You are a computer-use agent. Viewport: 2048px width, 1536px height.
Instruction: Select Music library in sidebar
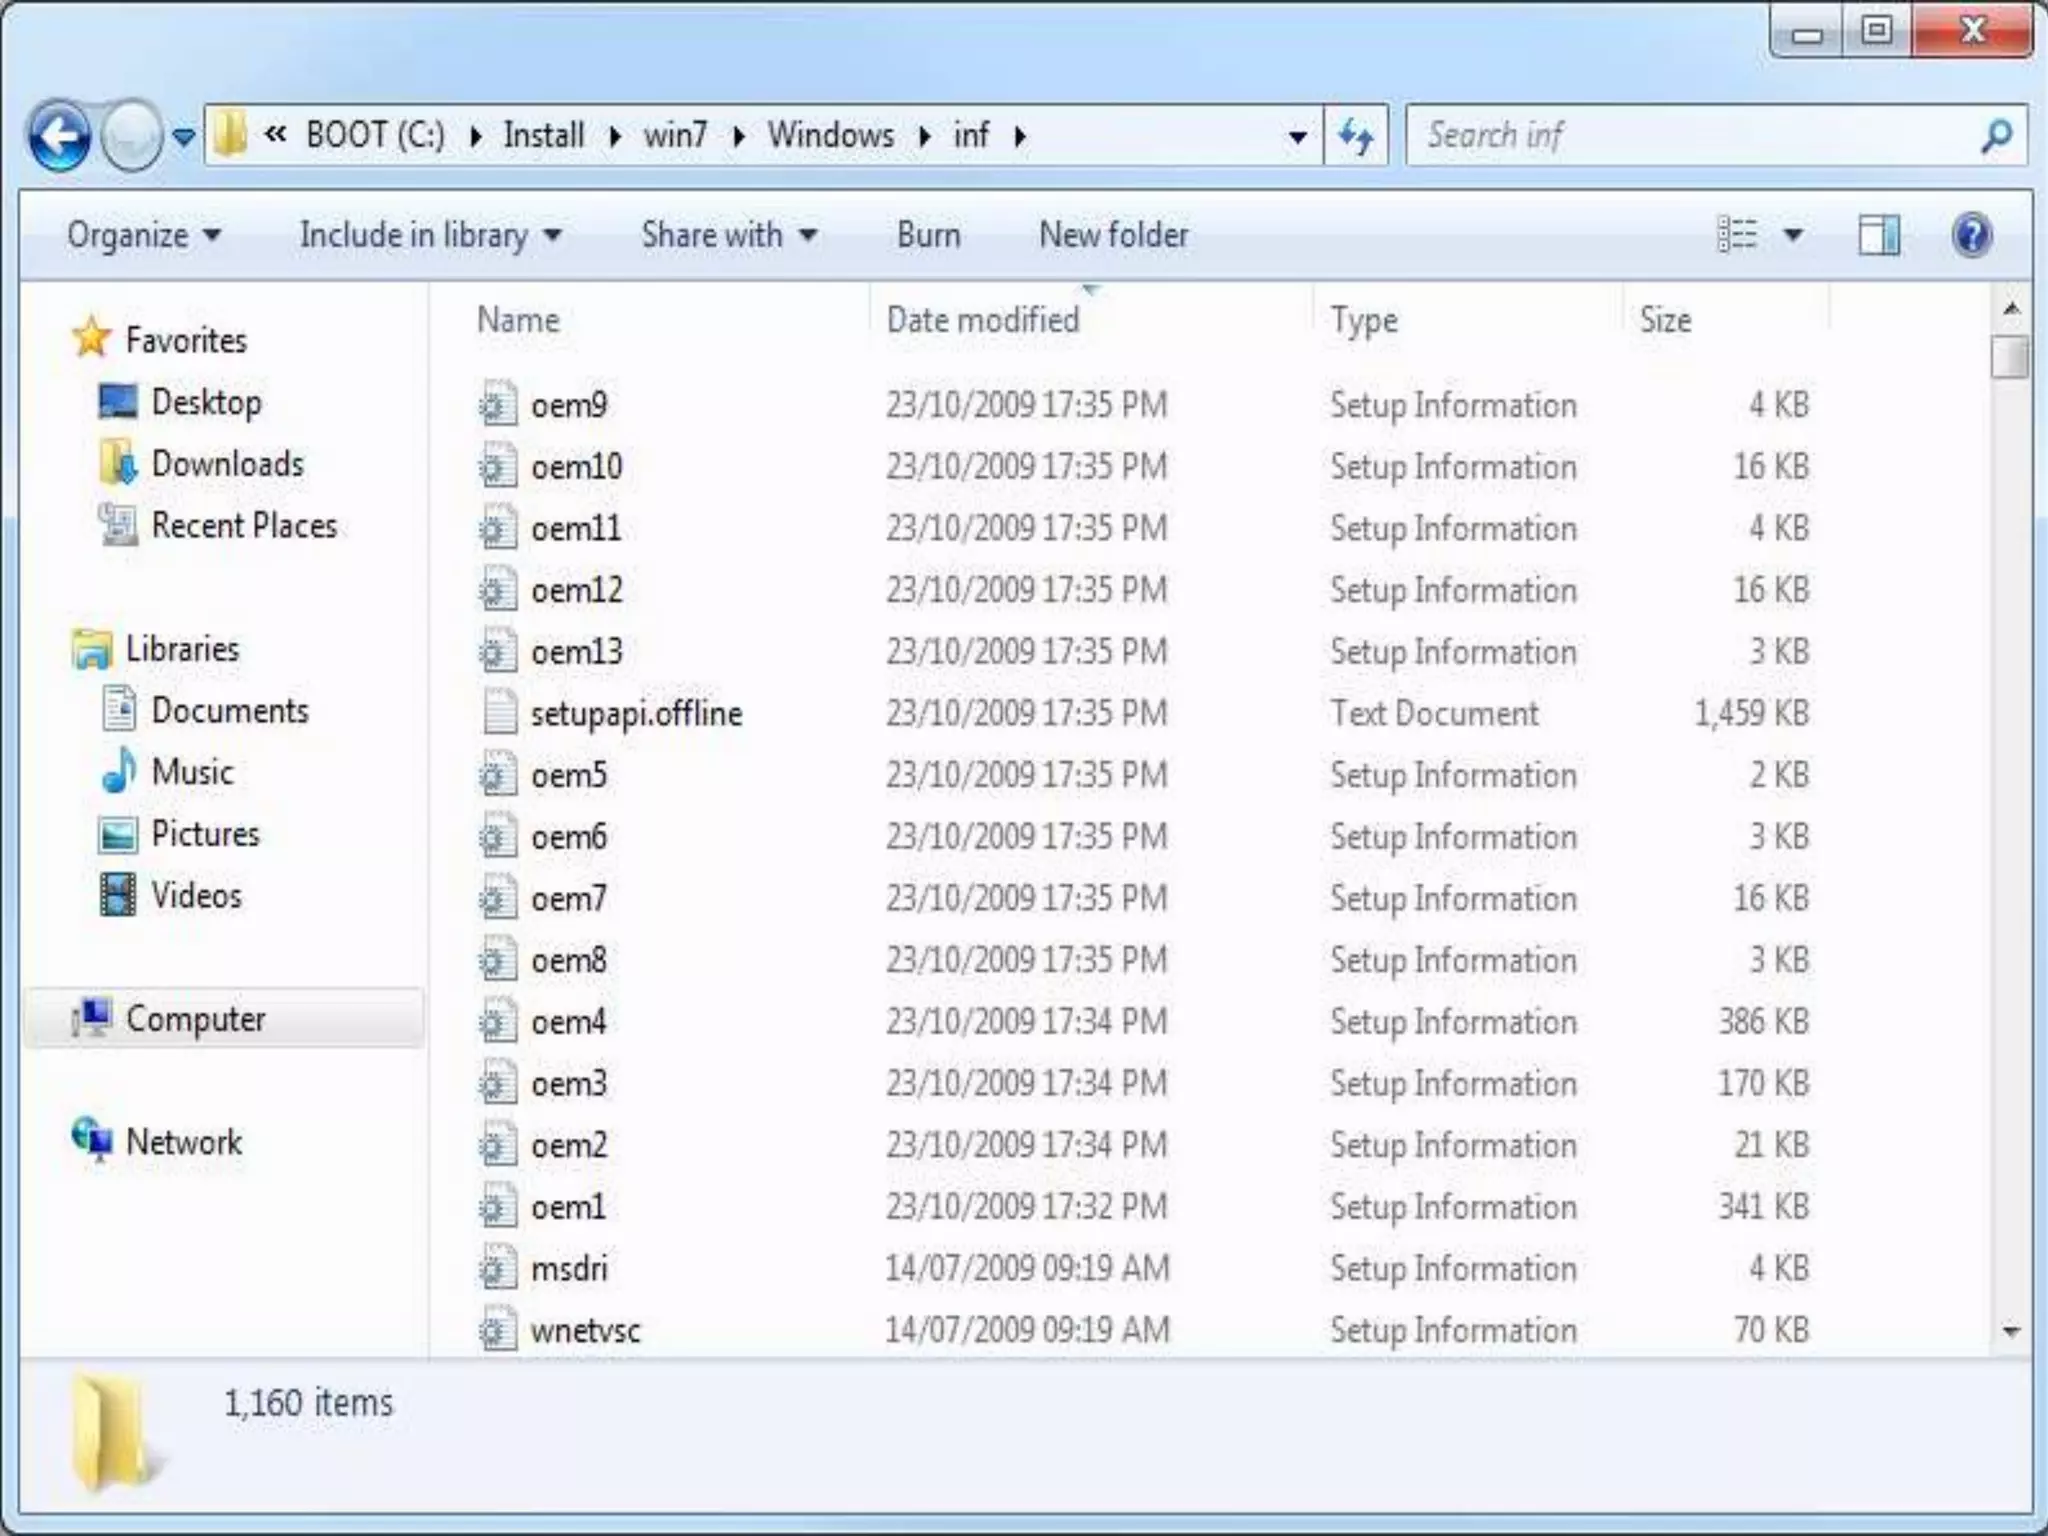coord(192,772)
